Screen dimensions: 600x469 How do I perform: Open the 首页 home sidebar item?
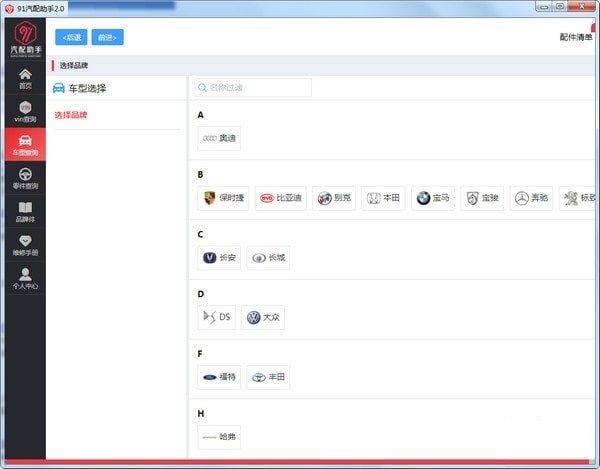click(x=25, y=79)
